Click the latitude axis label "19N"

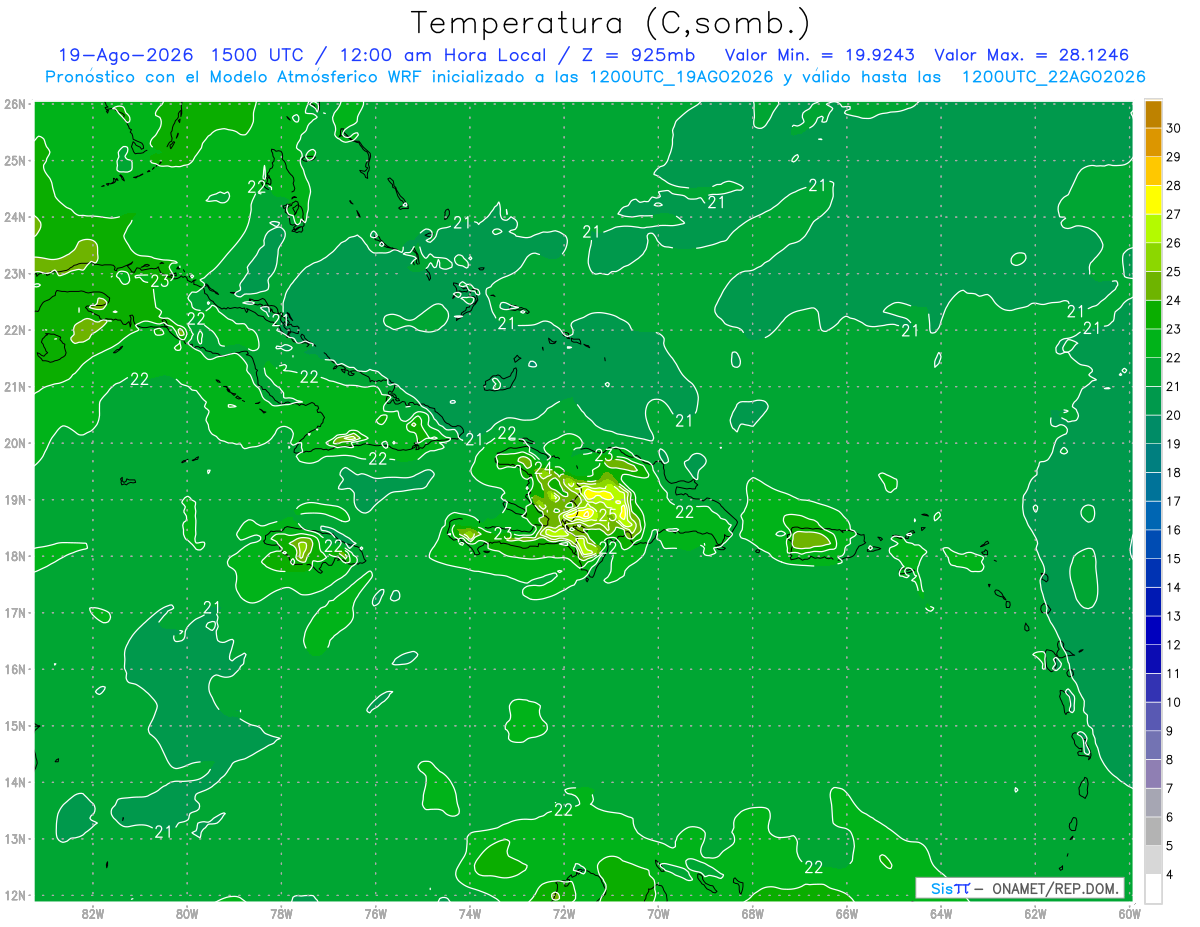coord(14,500)
